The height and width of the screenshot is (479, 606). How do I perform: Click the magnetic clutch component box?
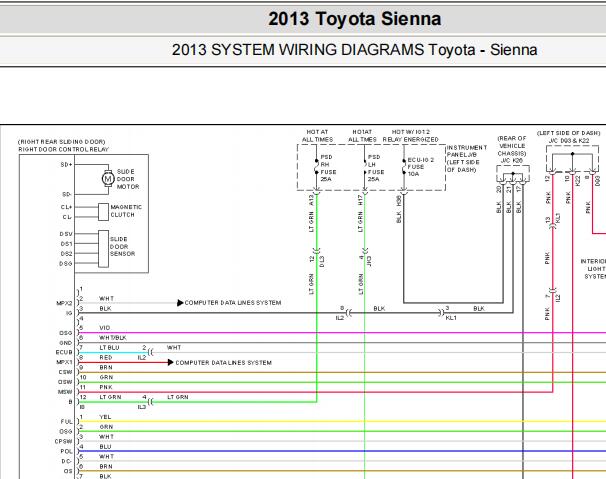point(103,212)
